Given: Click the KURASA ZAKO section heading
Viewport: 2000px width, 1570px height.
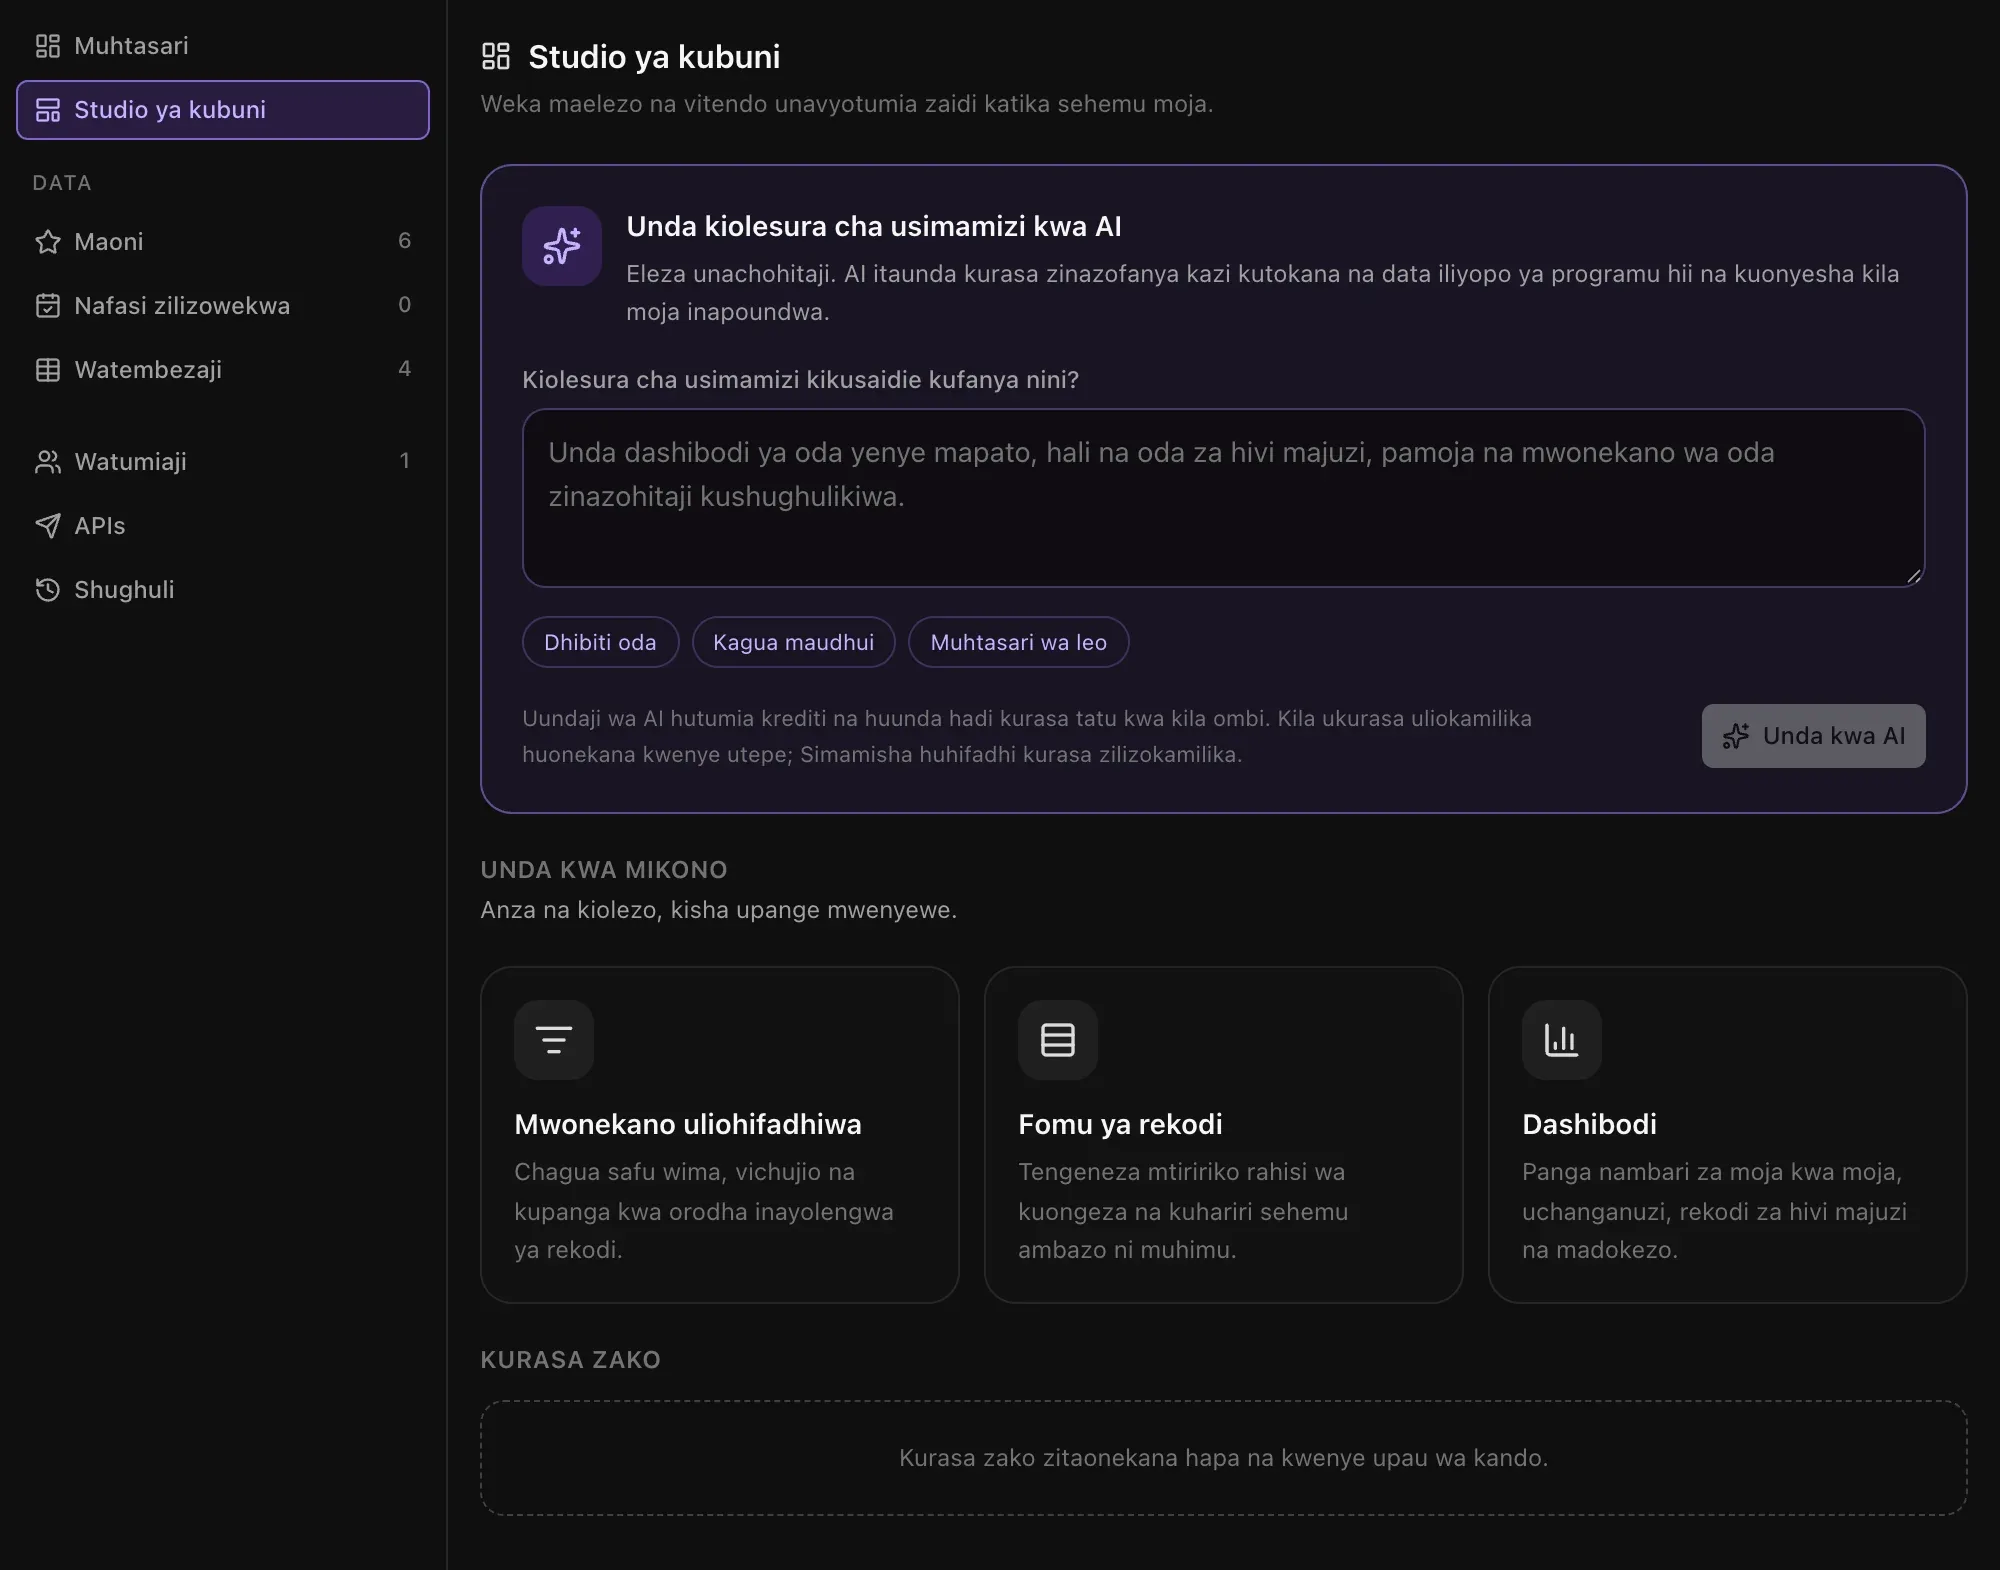Looking at the screenshot, I should pos(571,1360).
